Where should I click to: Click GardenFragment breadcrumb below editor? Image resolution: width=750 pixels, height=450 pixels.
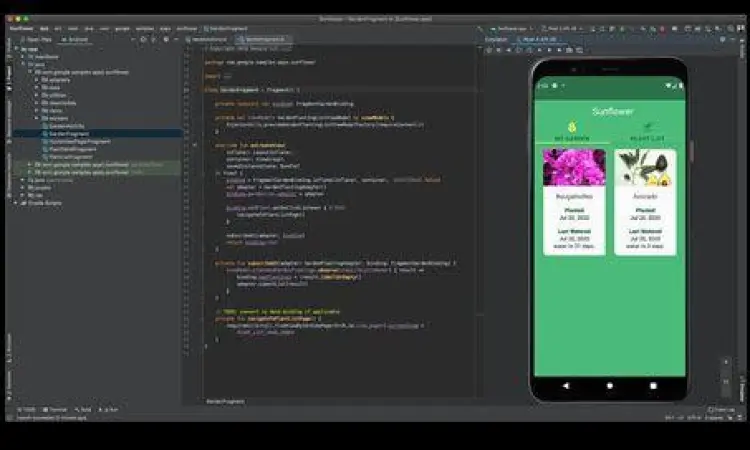[x=225, y=401]
